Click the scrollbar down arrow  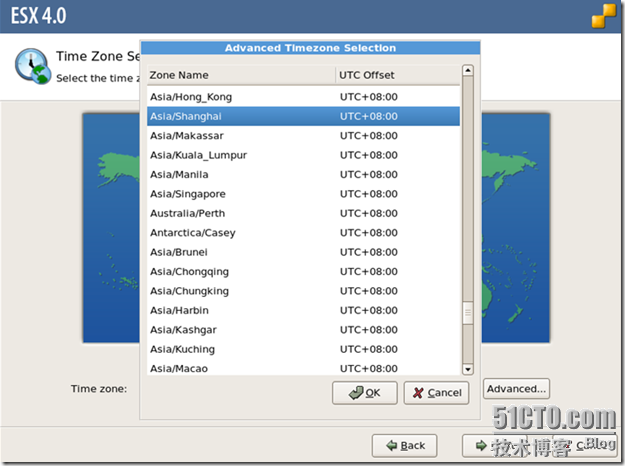(x=468, y=369)
